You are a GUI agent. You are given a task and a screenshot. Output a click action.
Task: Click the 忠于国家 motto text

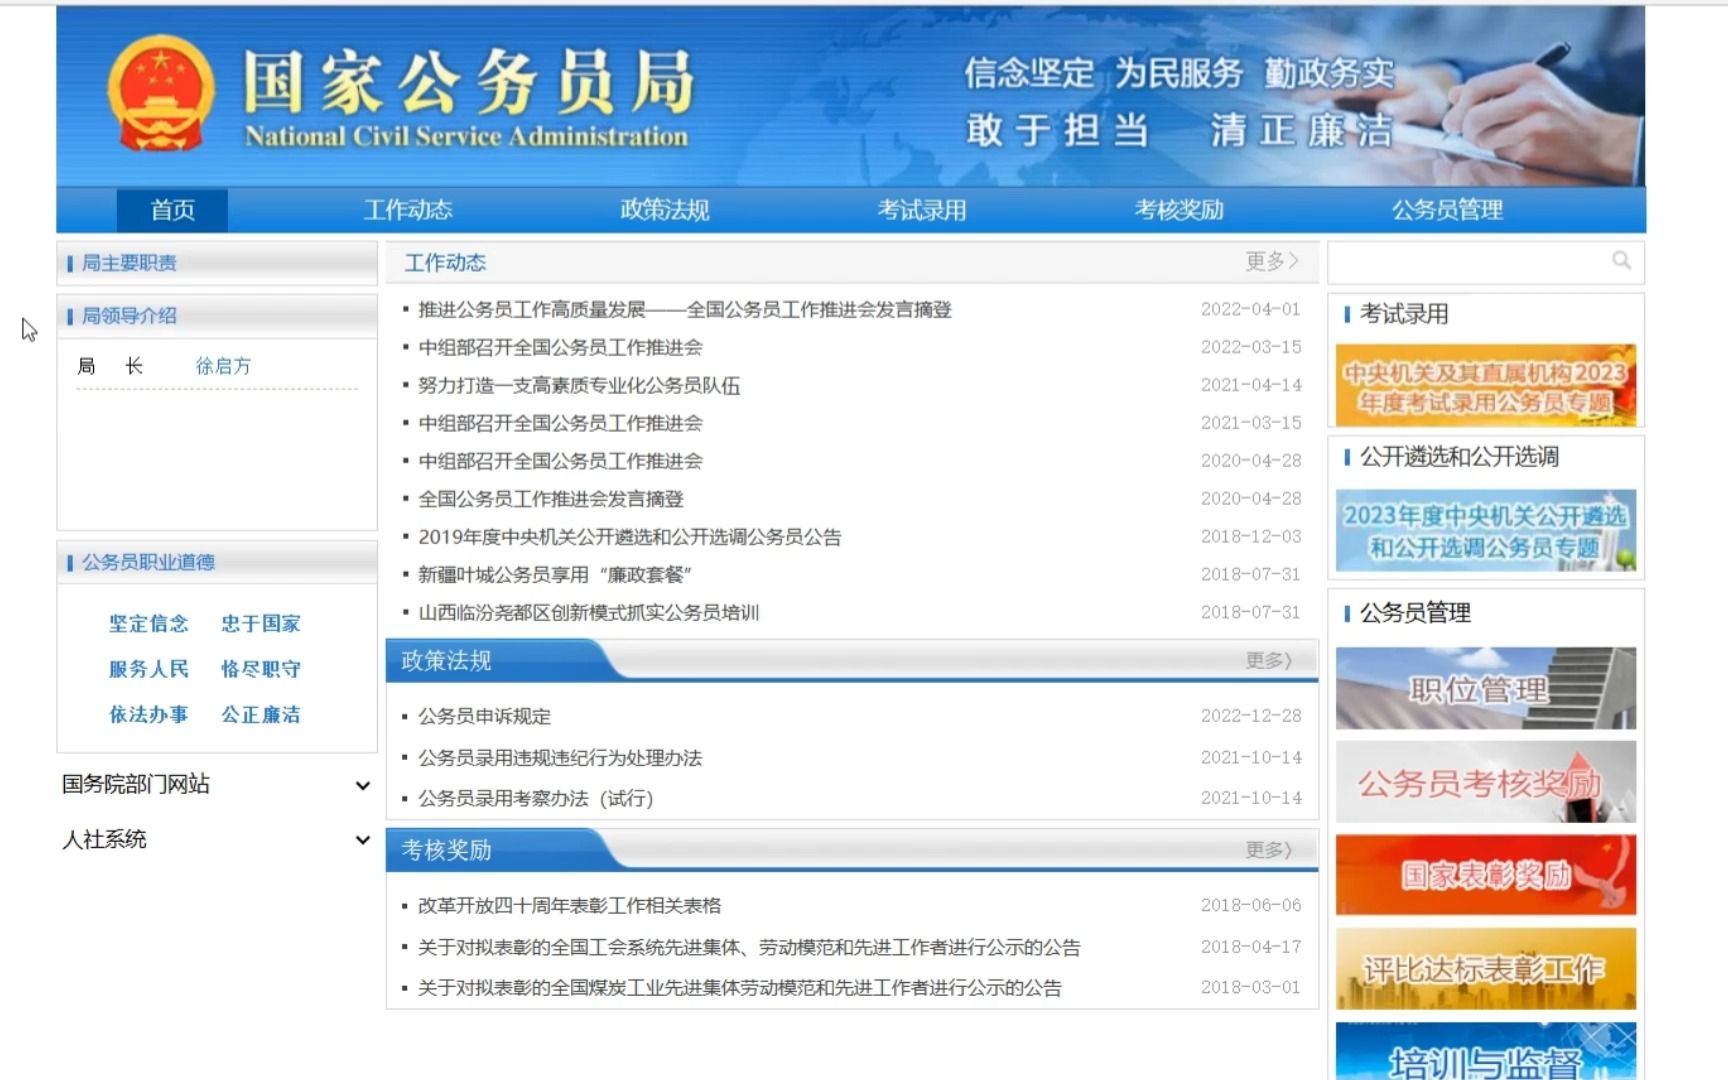(x=261, y=624)
